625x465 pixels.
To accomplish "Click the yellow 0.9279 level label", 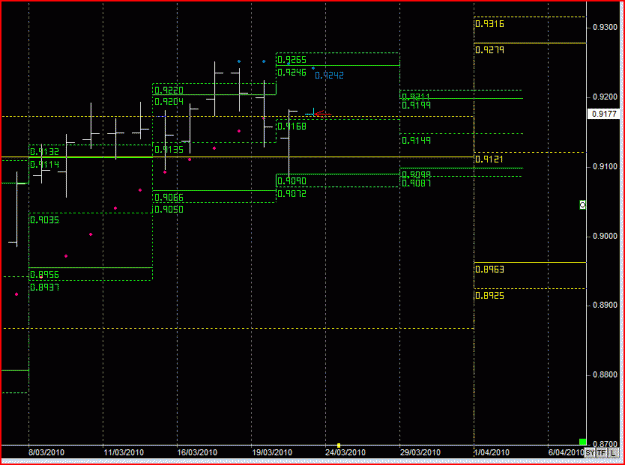I will (x=490, y=50).
